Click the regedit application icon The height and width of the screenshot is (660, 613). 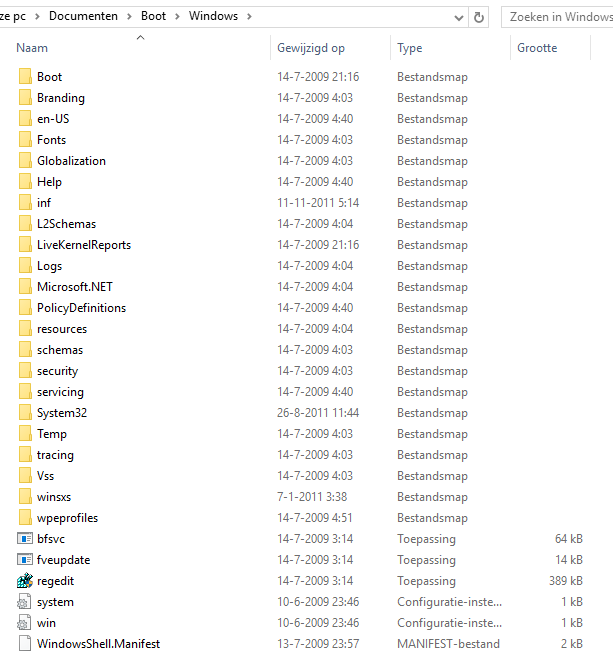(x=25, y=580)
